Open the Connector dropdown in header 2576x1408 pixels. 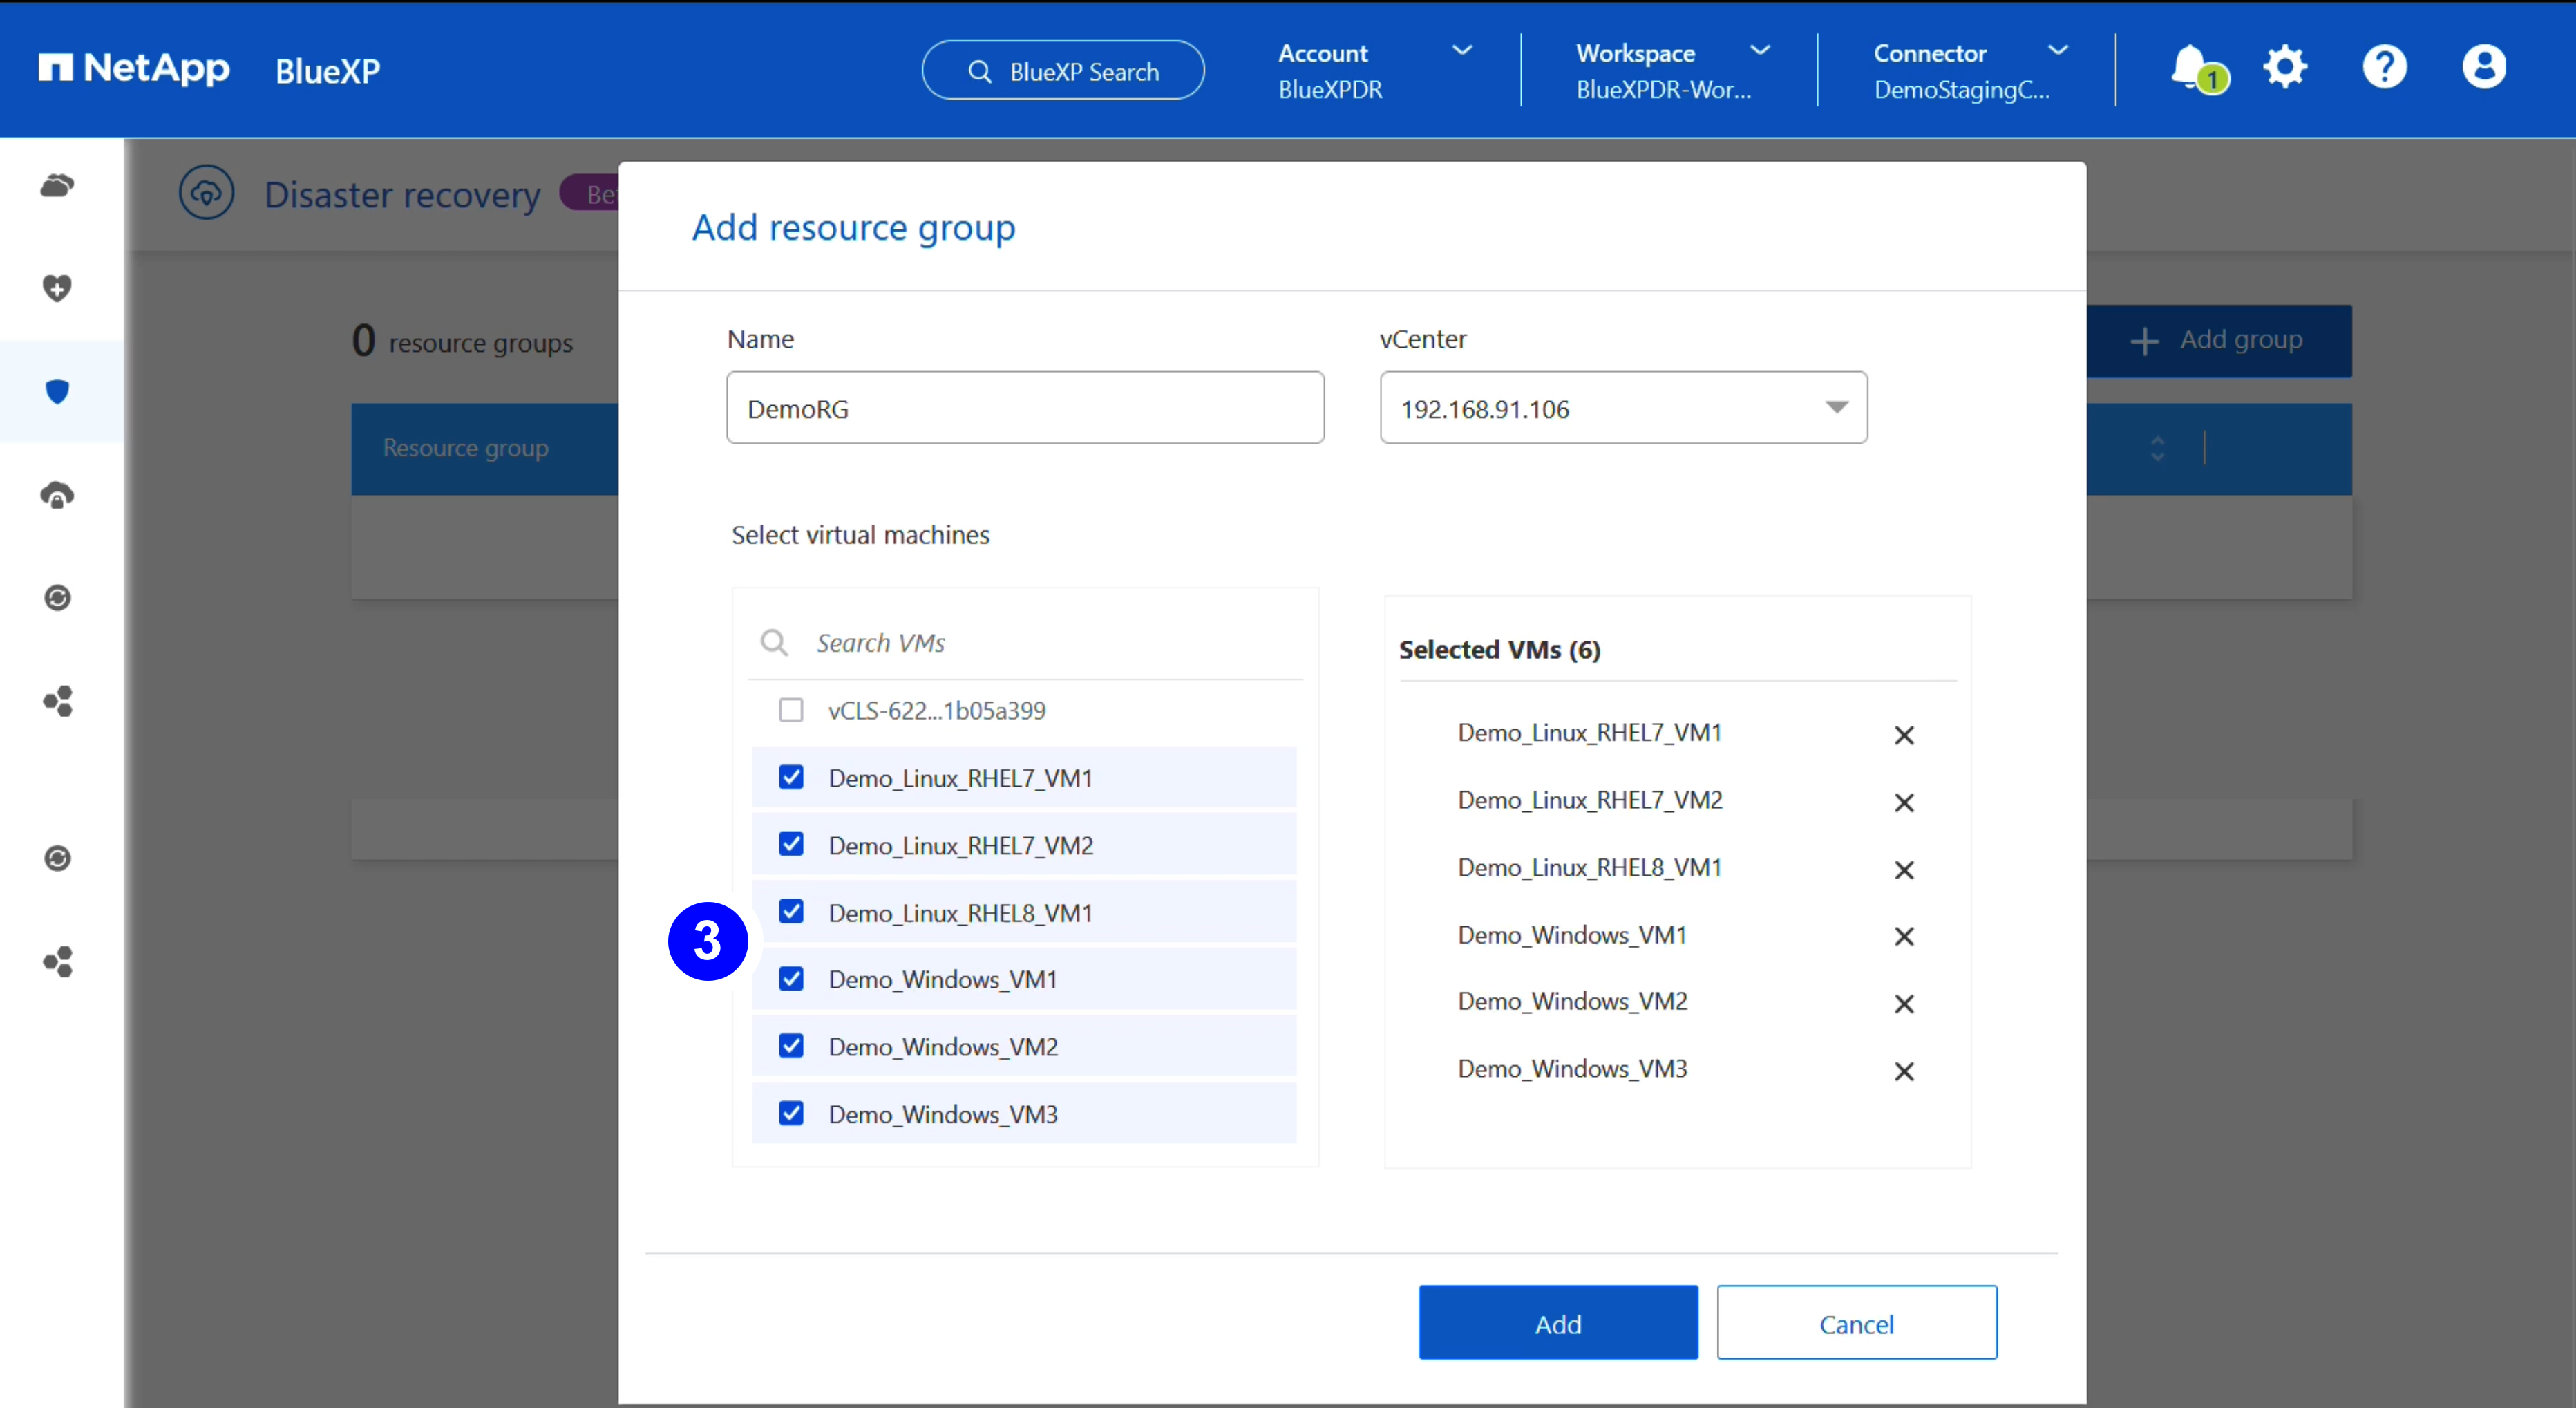tap(1970, 70)
